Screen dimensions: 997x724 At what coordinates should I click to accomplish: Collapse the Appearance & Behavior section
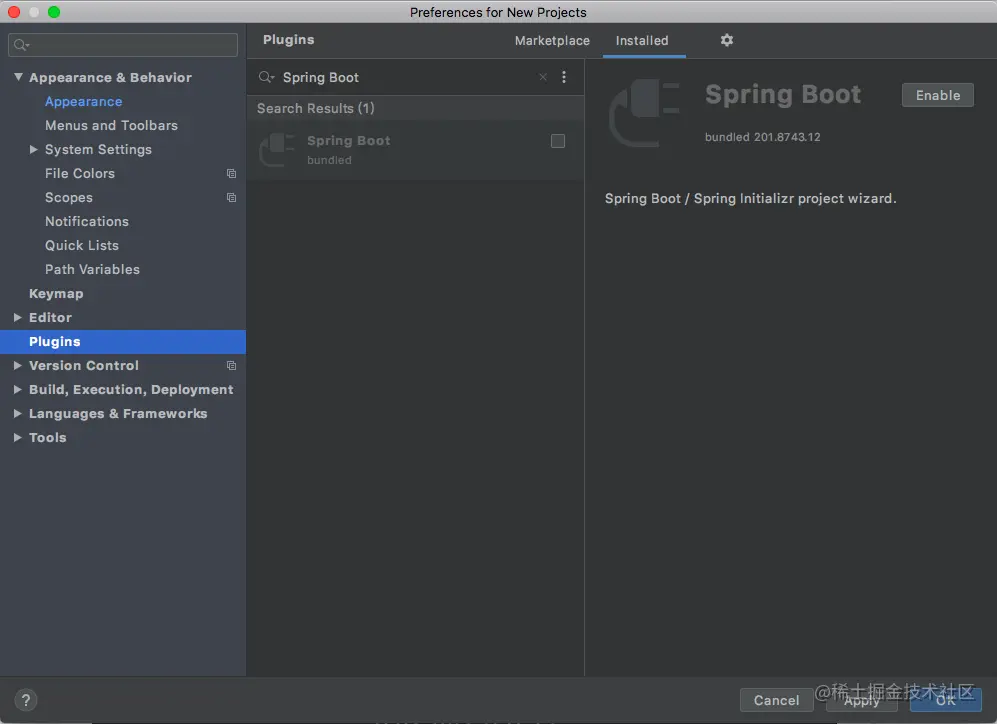pyautogui.click(x=17, y=77)
